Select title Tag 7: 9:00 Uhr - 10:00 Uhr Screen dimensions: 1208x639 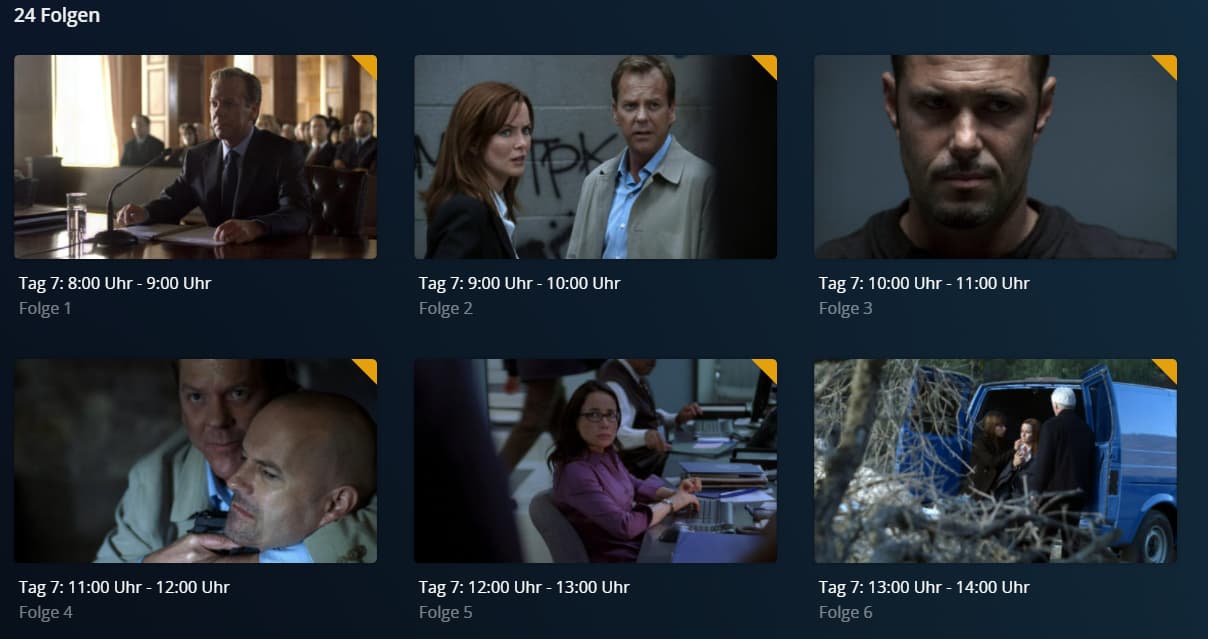coord(519,283)
